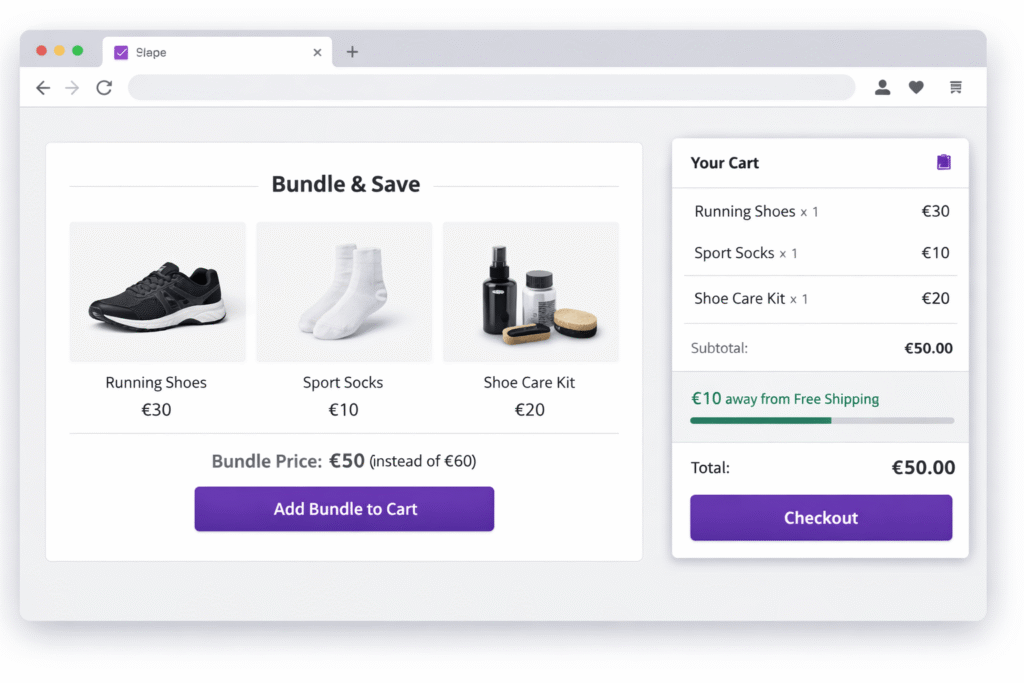This screenshot has width=1024, height=683.
Task: Open the Running Shoes product image
Action: 157,291
